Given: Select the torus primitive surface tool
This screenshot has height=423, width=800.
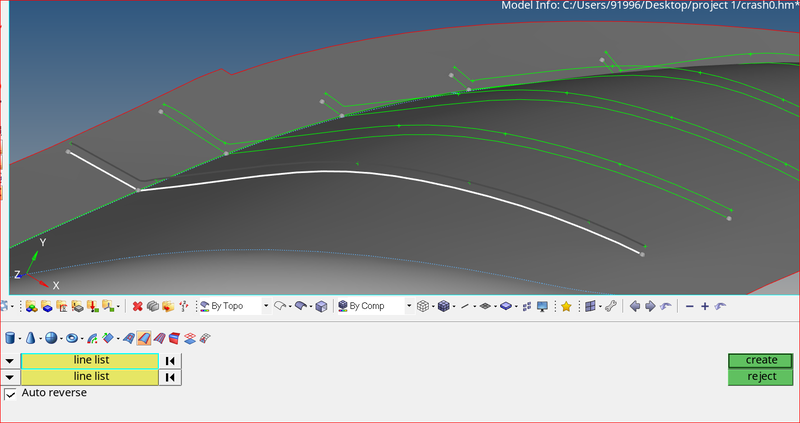Looking at the screenshot, I should point(72,338).
